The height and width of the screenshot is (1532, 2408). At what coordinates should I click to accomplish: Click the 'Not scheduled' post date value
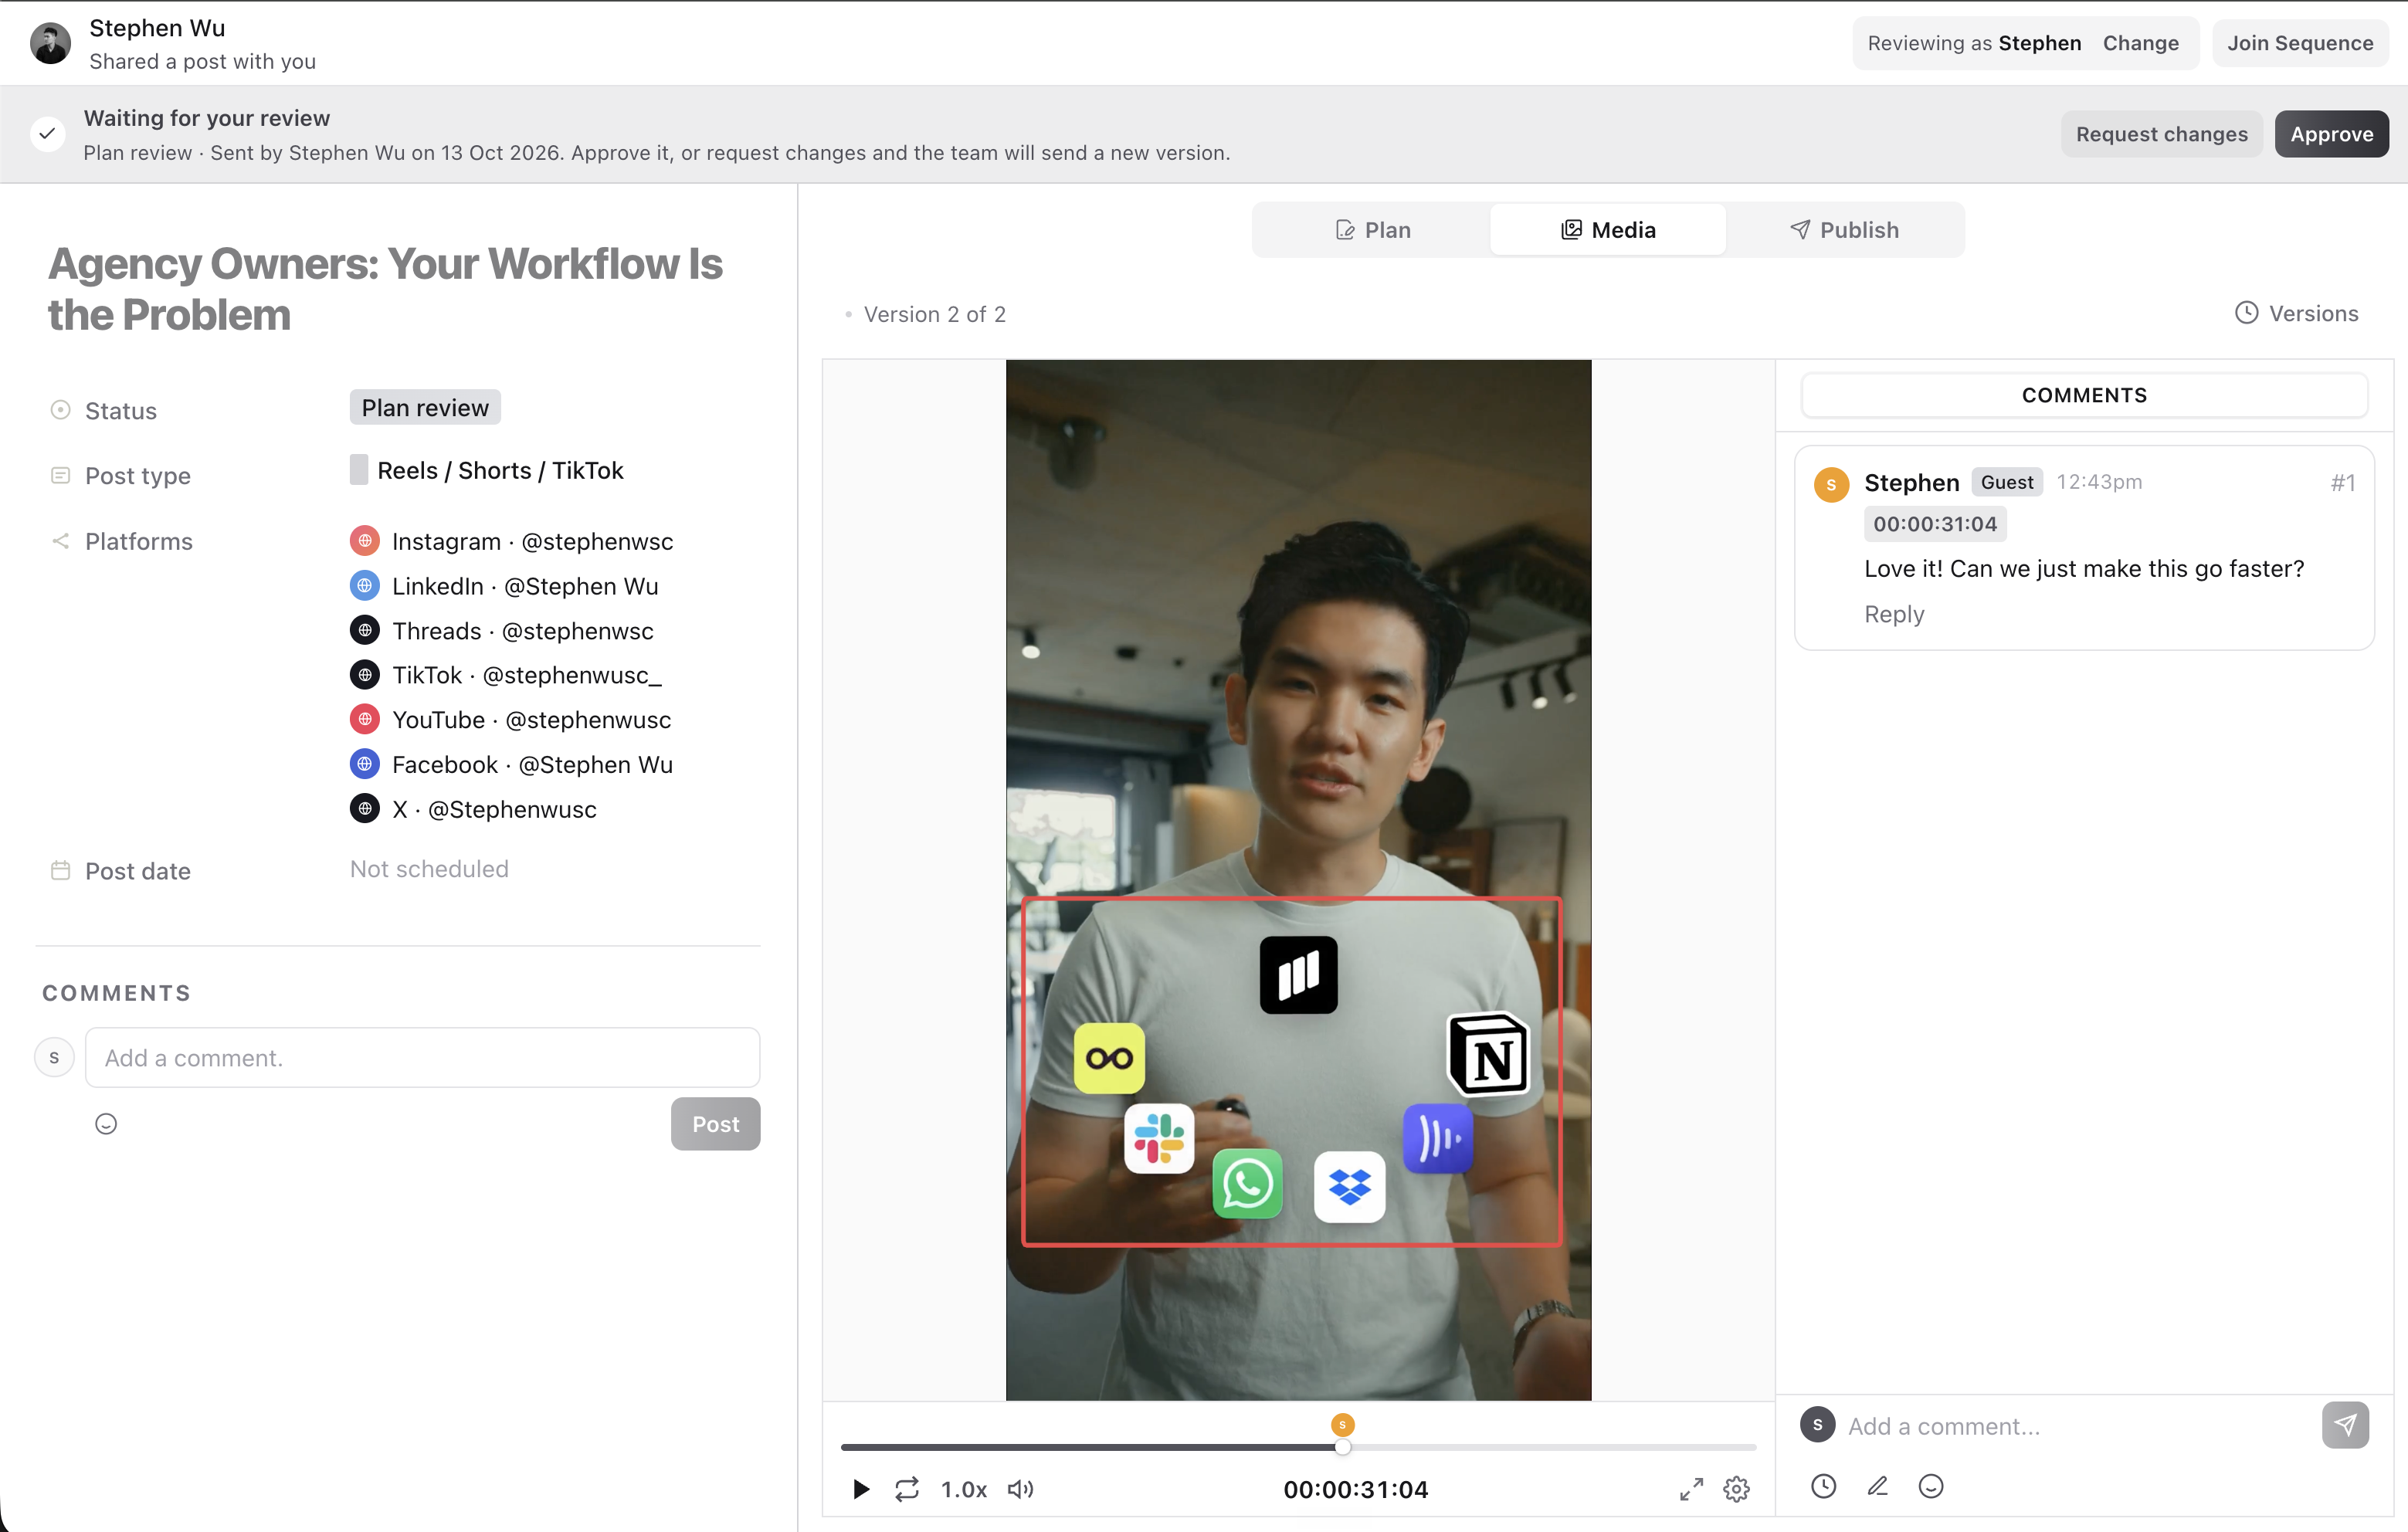click(429, 869)
